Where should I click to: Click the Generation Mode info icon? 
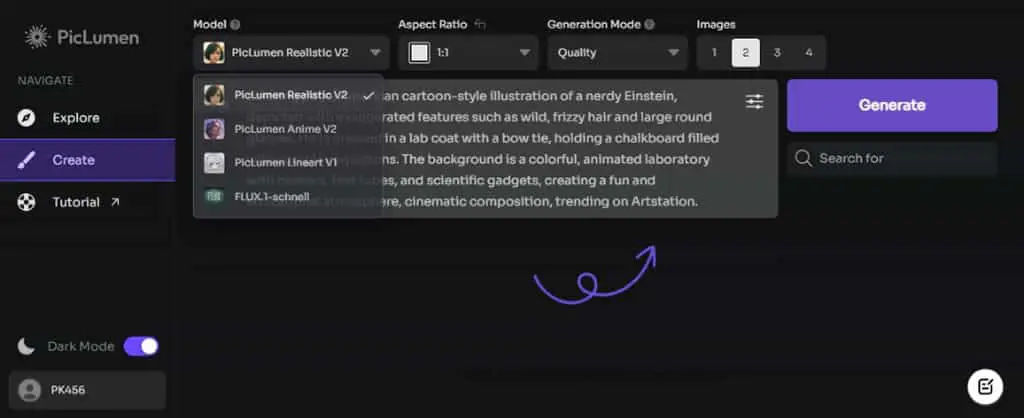click(649, 25)
